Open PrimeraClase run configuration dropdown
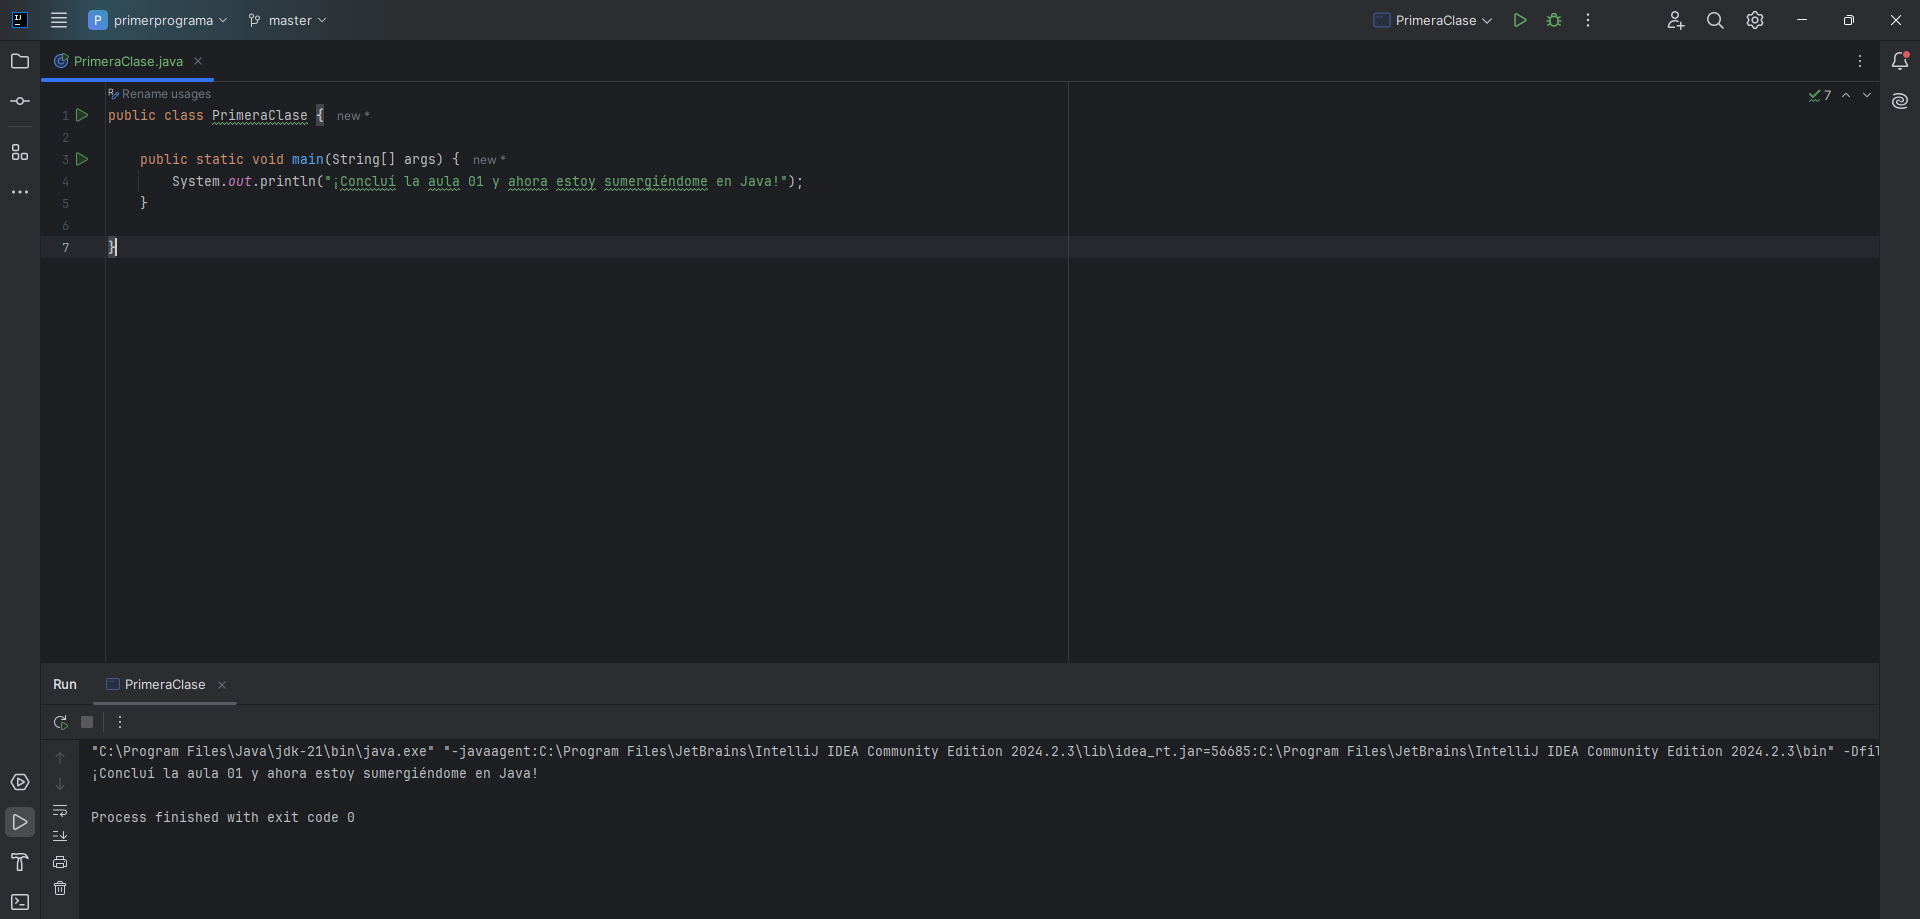Image resolution: width=1920 pixels, height=919 pixels. click(1432, 20)
